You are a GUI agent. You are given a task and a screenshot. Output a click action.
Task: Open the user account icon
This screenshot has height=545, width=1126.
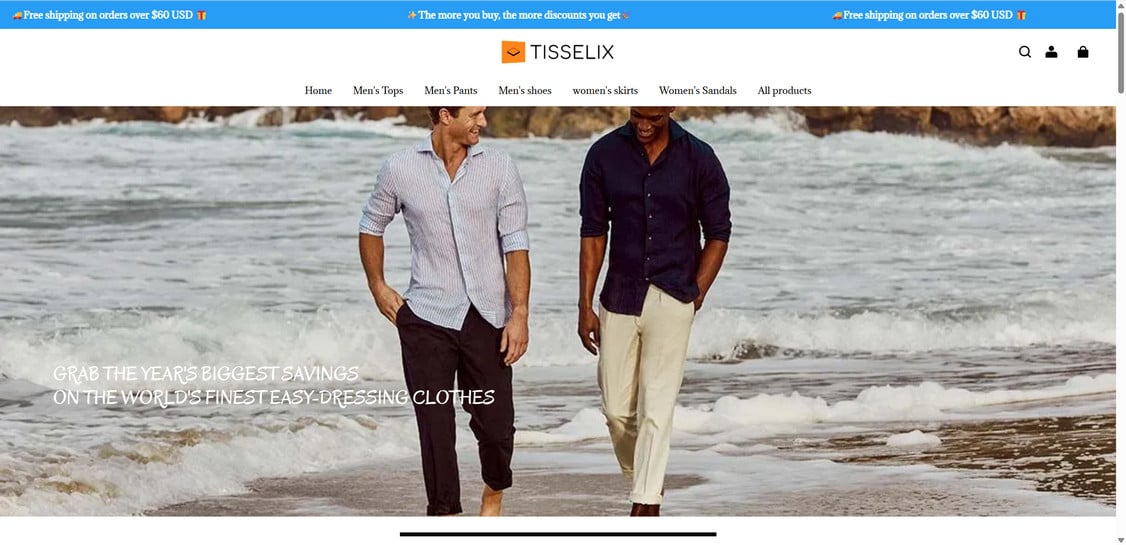tap(1051, 52)
